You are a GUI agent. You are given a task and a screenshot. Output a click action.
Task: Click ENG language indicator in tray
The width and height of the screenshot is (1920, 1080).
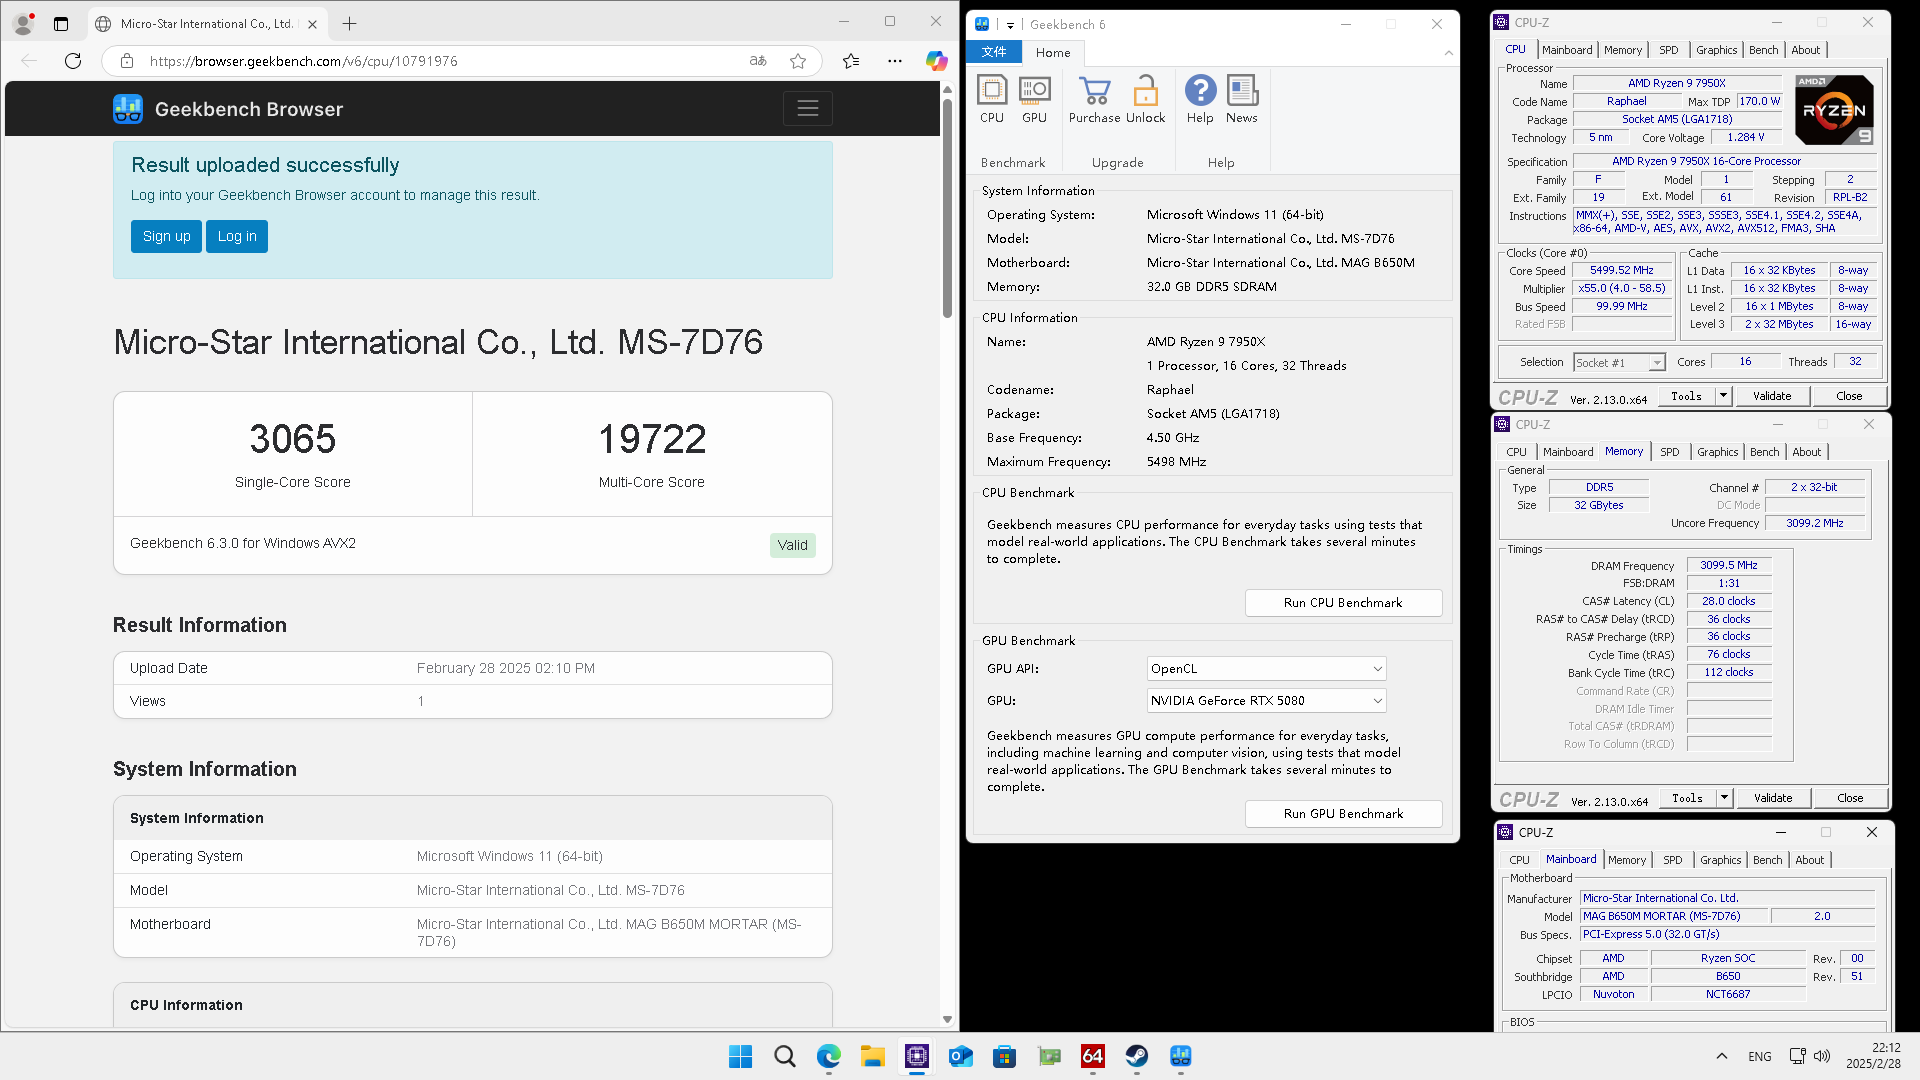point(1760,1056)
